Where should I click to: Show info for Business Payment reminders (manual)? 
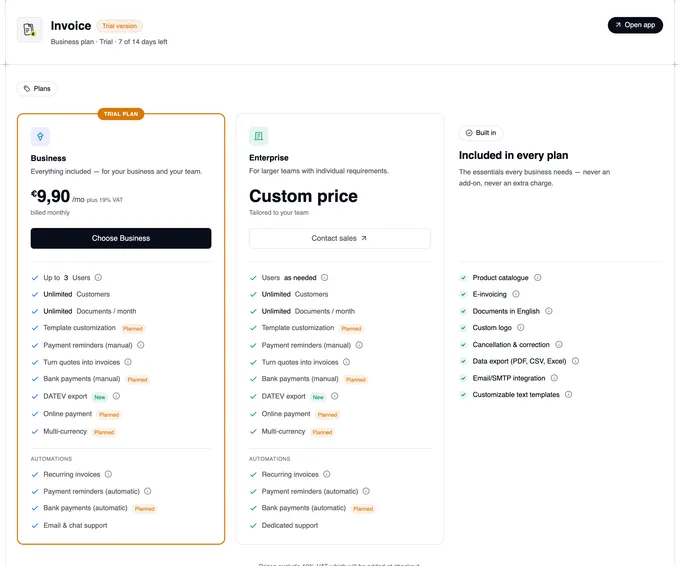coord(141,345)
